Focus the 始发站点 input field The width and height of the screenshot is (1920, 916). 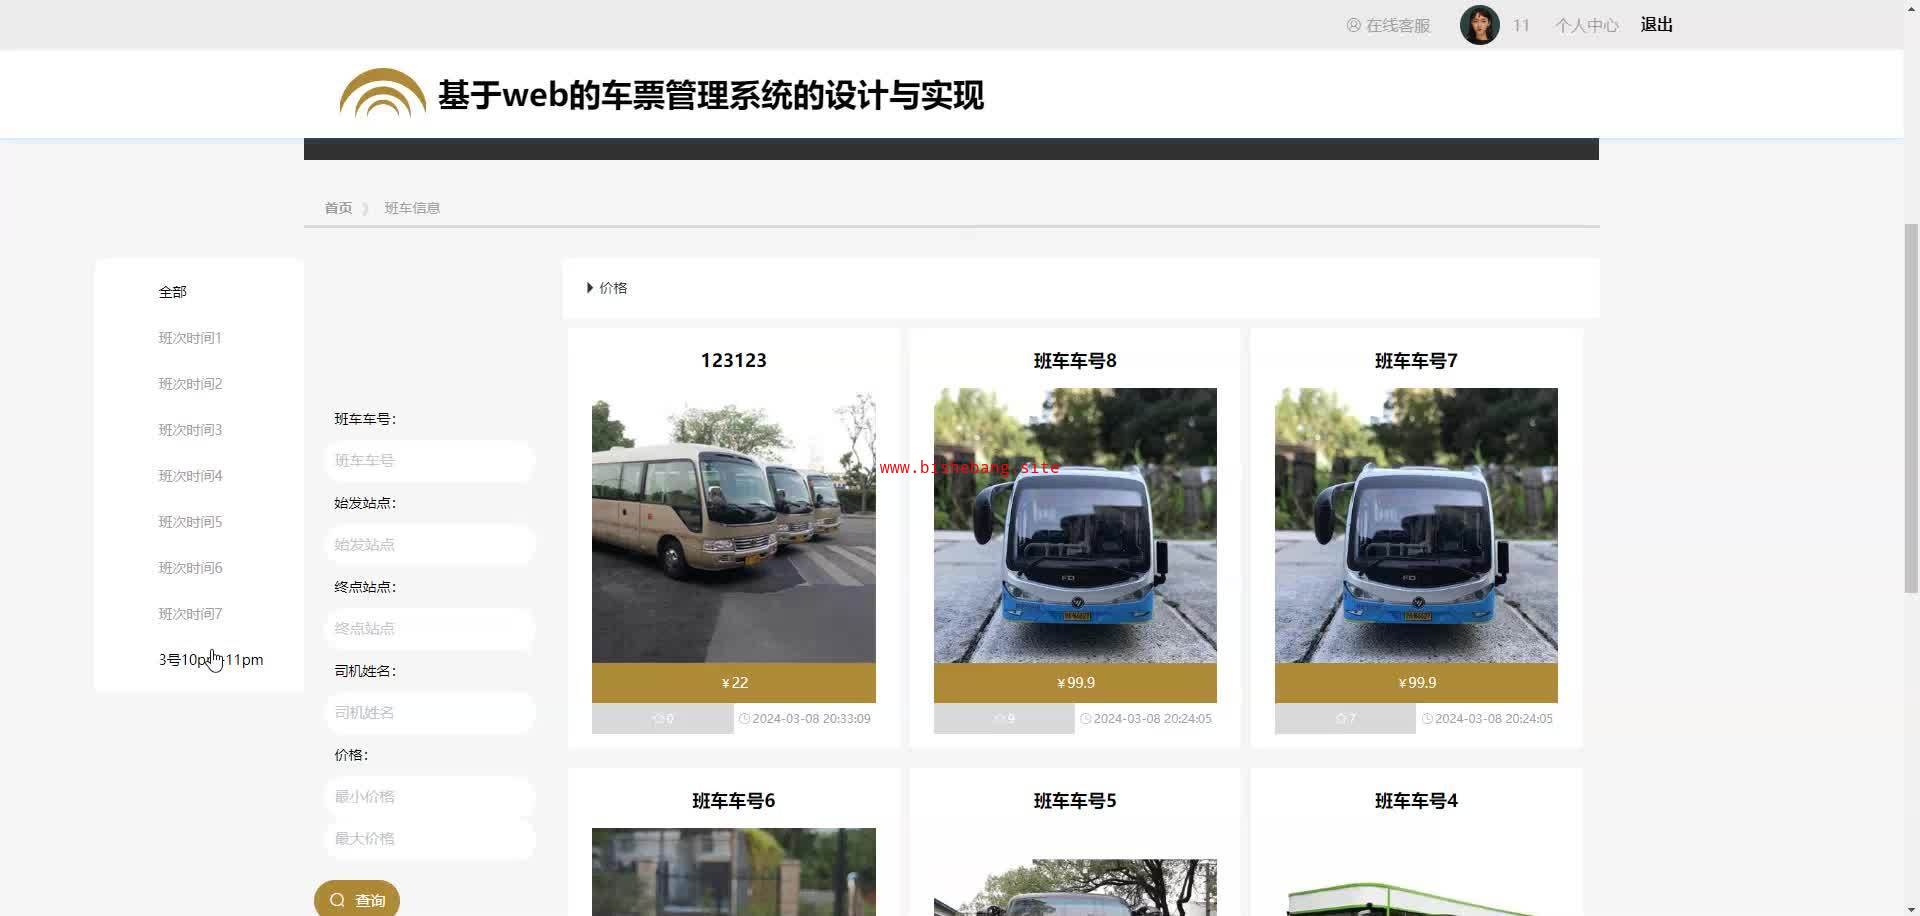click(x=430, y=545)
